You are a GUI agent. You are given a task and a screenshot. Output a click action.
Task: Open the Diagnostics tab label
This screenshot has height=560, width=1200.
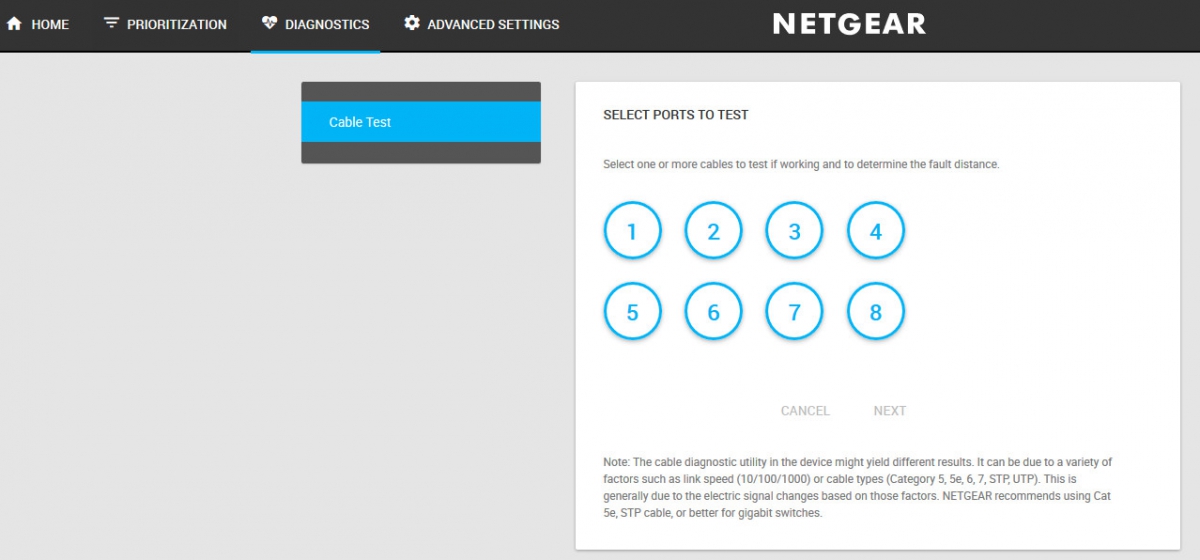pos(327,24)
